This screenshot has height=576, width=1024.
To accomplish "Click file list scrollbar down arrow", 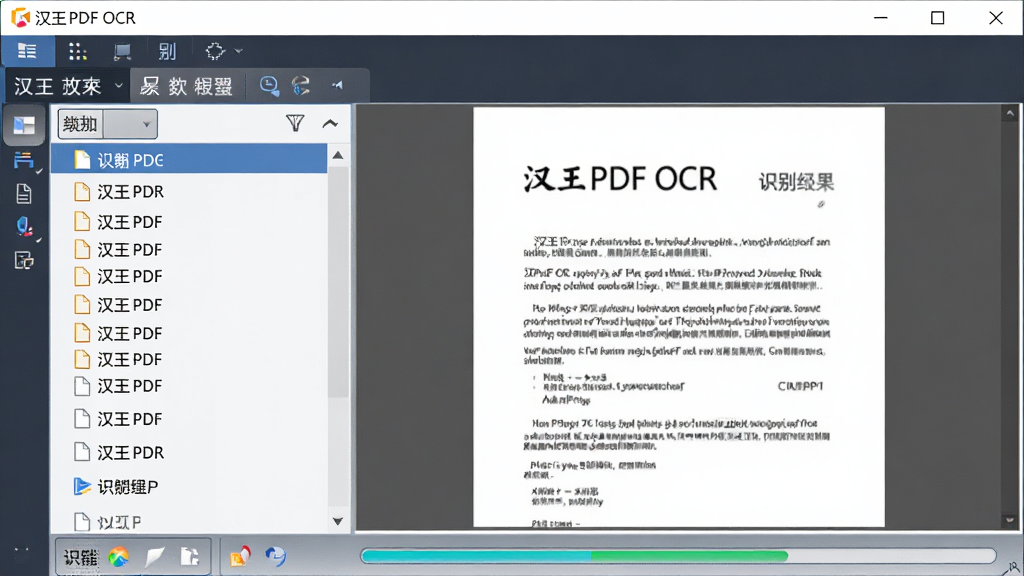I will click(x=338, y=521).
